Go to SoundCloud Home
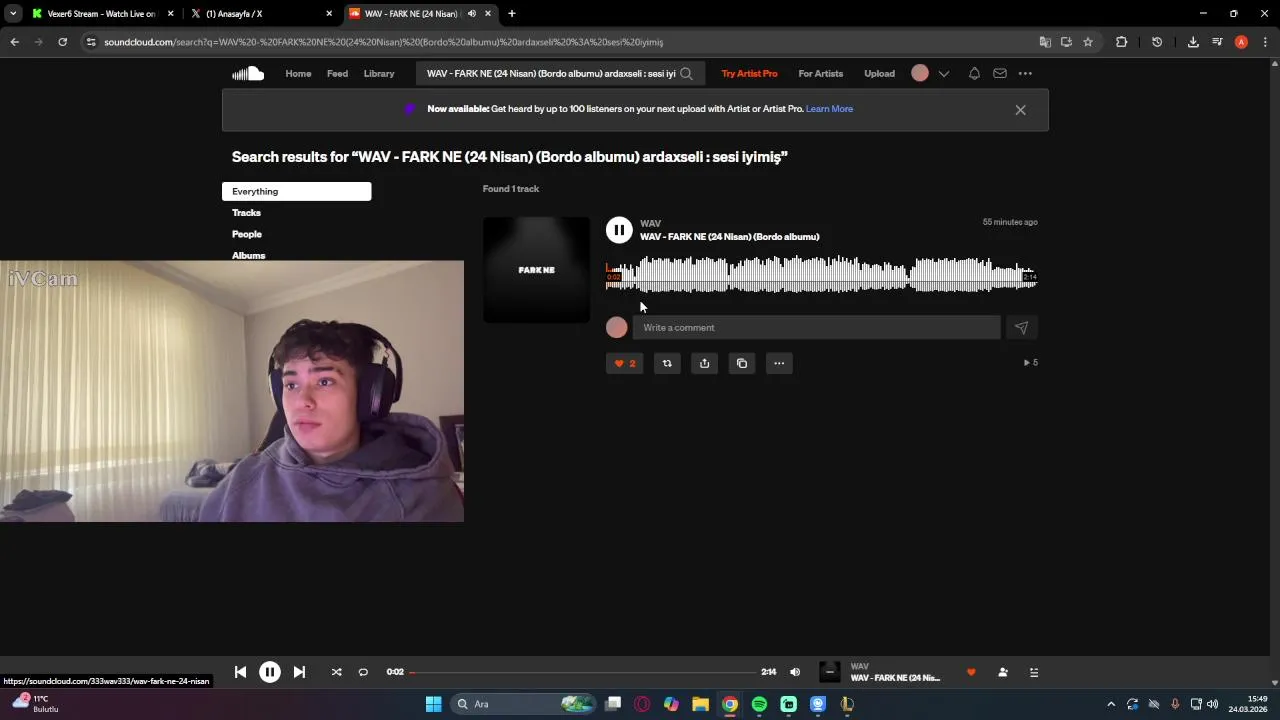Image resolution: width=1280 pixels, height=720 pixels. click(x=298, y=73)
